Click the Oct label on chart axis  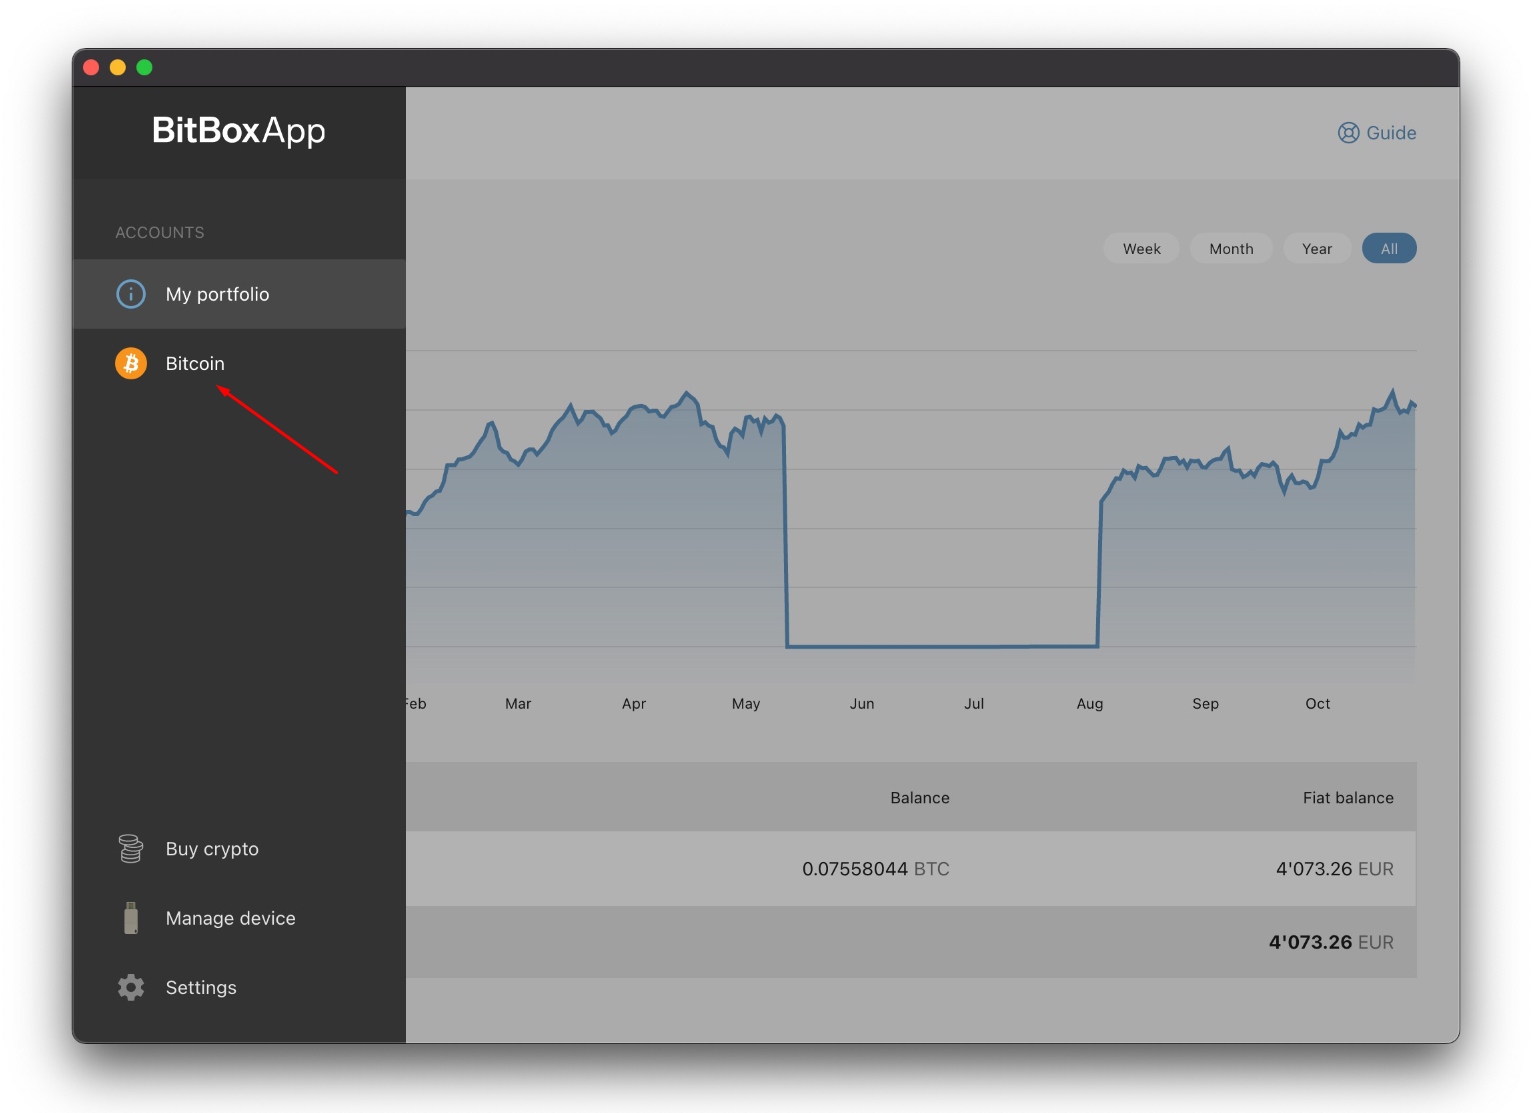1318,704
